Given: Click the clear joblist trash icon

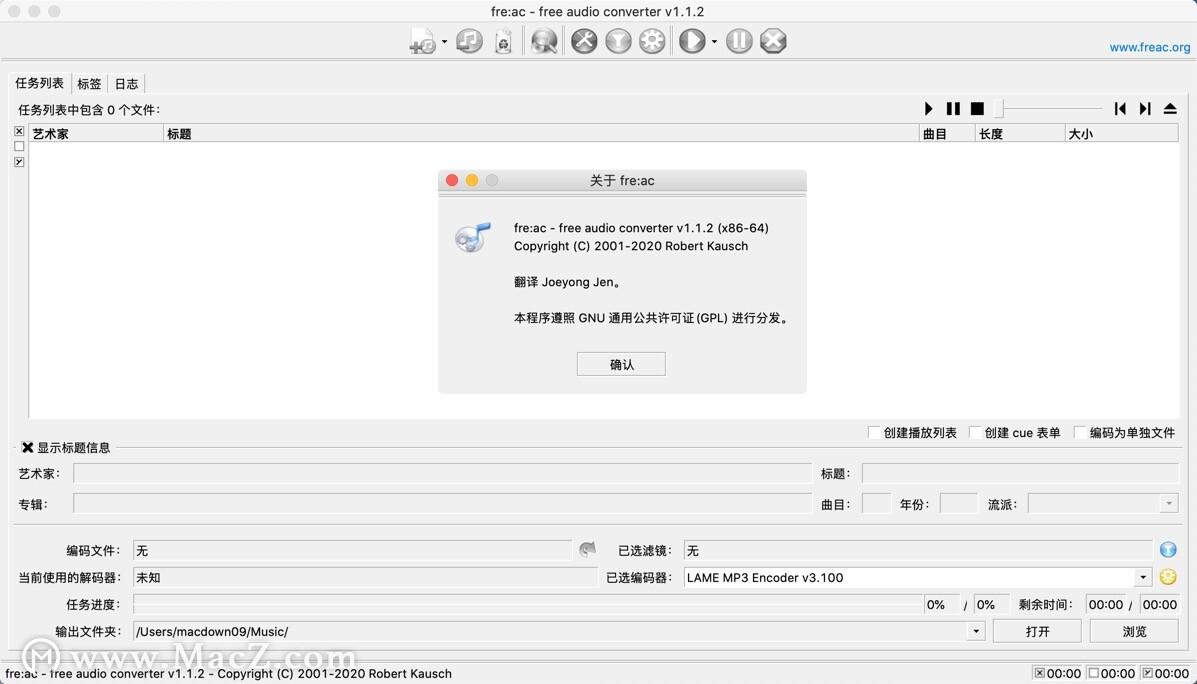Looking at the screenshot, I should tap(503, 41).
